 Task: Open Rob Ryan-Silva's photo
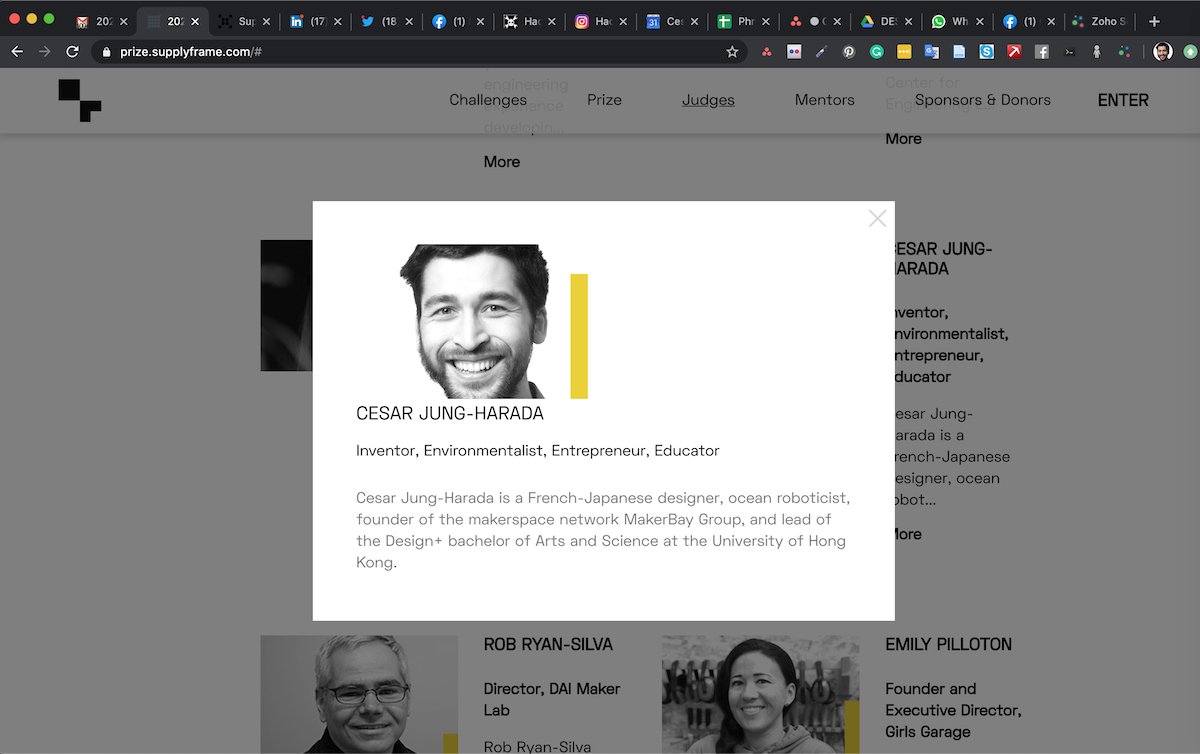[359, 694]
